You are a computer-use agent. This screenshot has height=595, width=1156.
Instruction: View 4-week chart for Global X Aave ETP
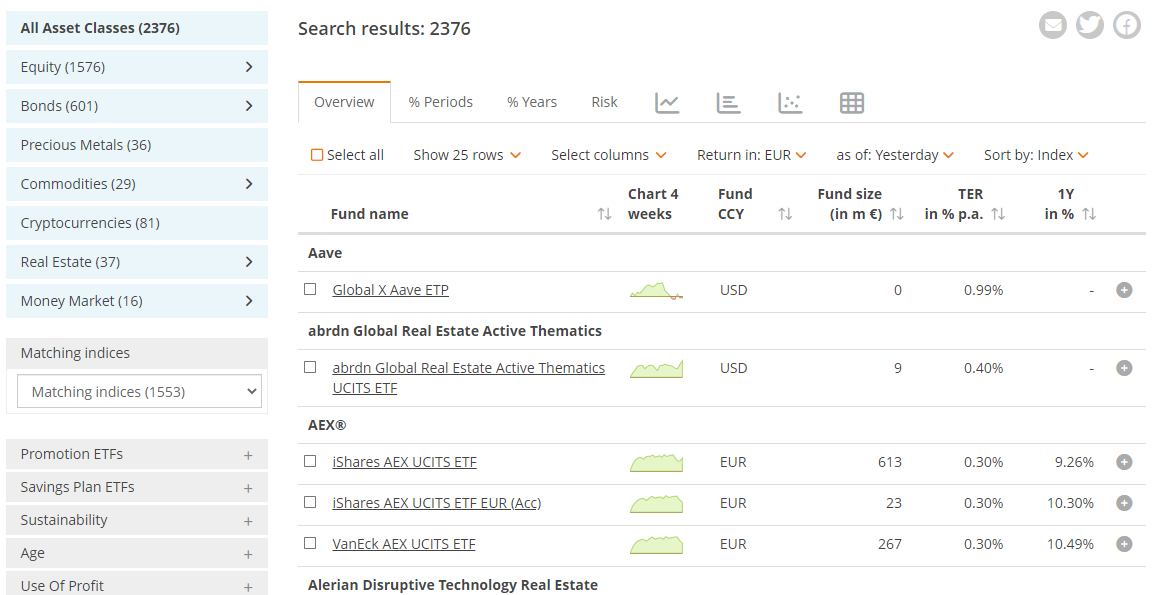pyautogui.click(x=656, y=290)
